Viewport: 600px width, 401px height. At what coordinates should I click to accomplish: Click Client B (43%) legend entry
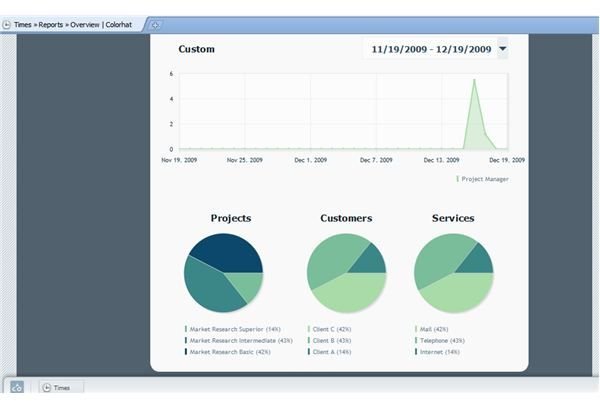(x=329, y=341)
